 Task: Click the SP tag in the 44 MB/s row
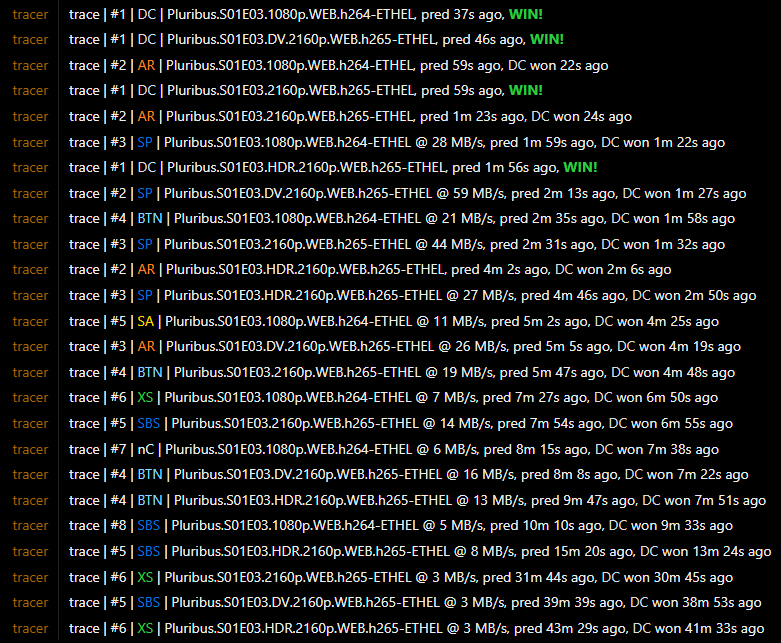pos(145,245)
